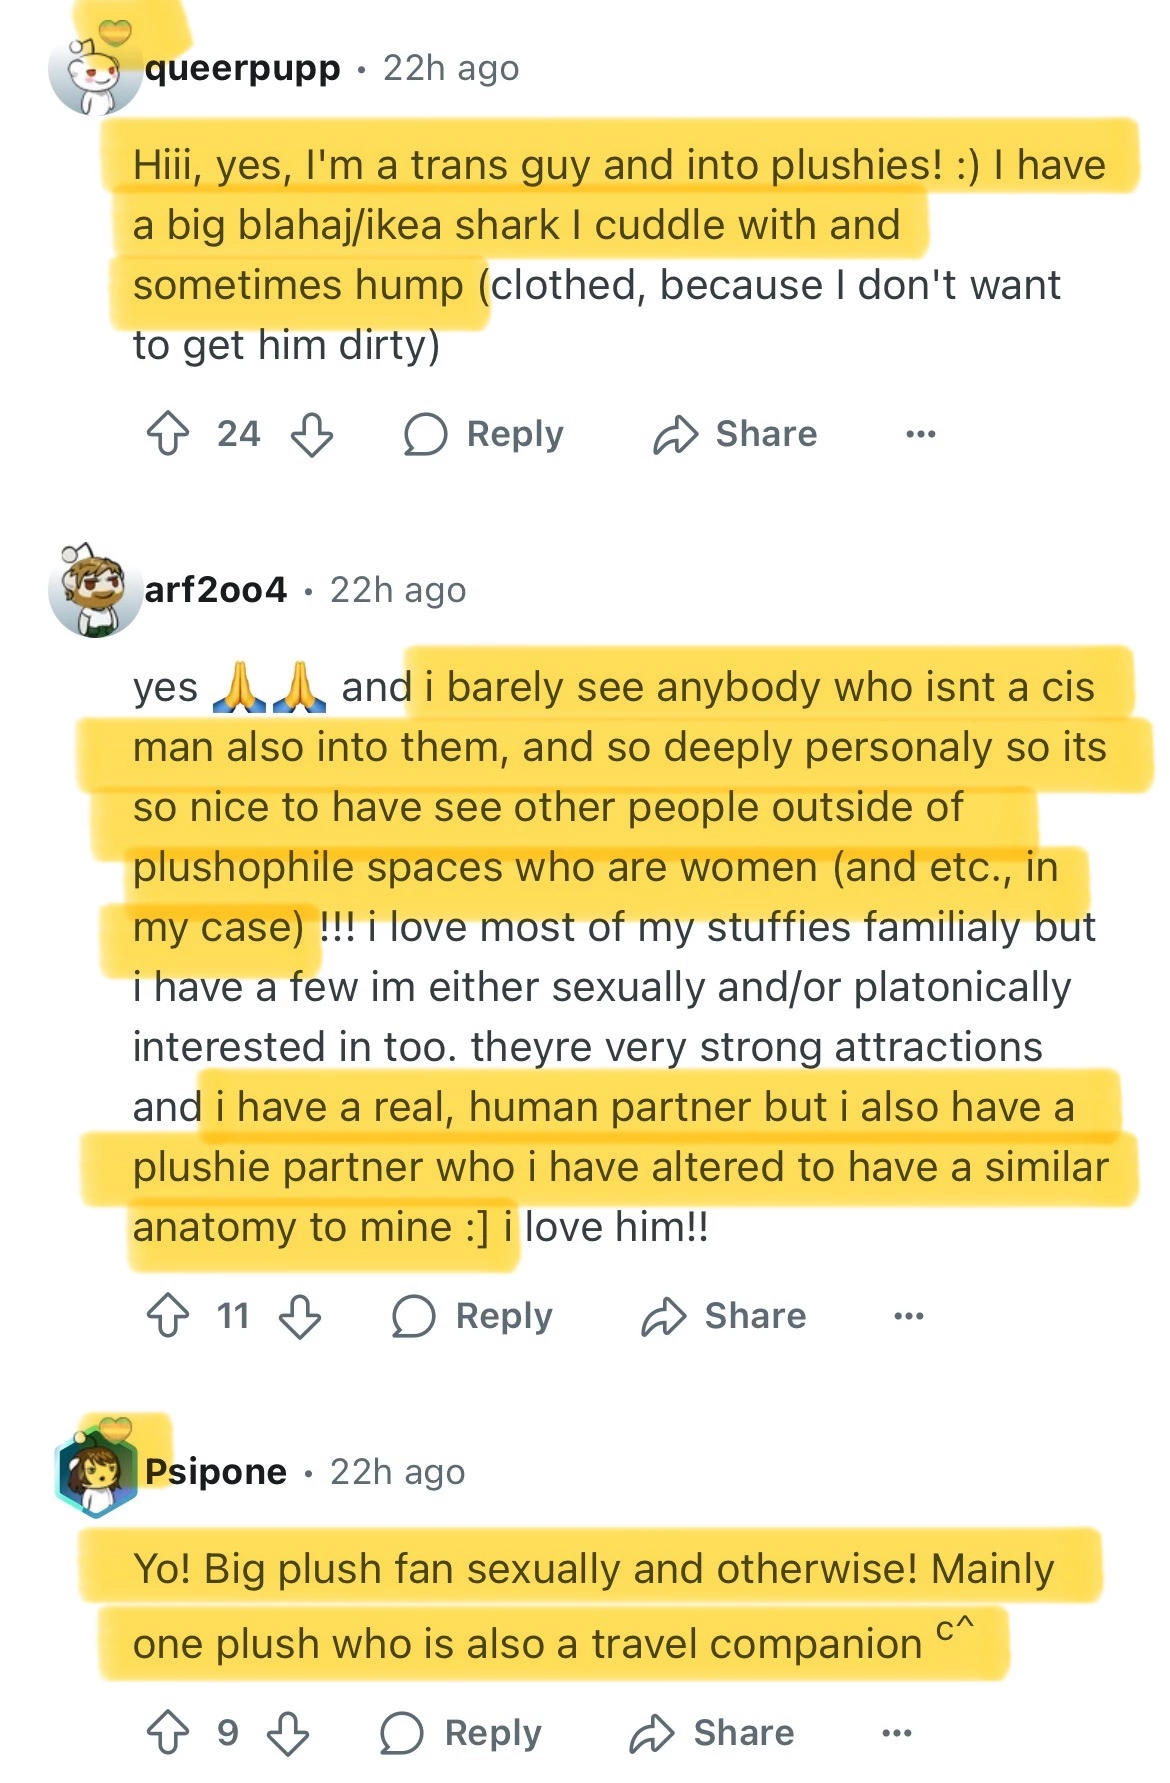Downvote queerpupp's comment

(311, 434)
